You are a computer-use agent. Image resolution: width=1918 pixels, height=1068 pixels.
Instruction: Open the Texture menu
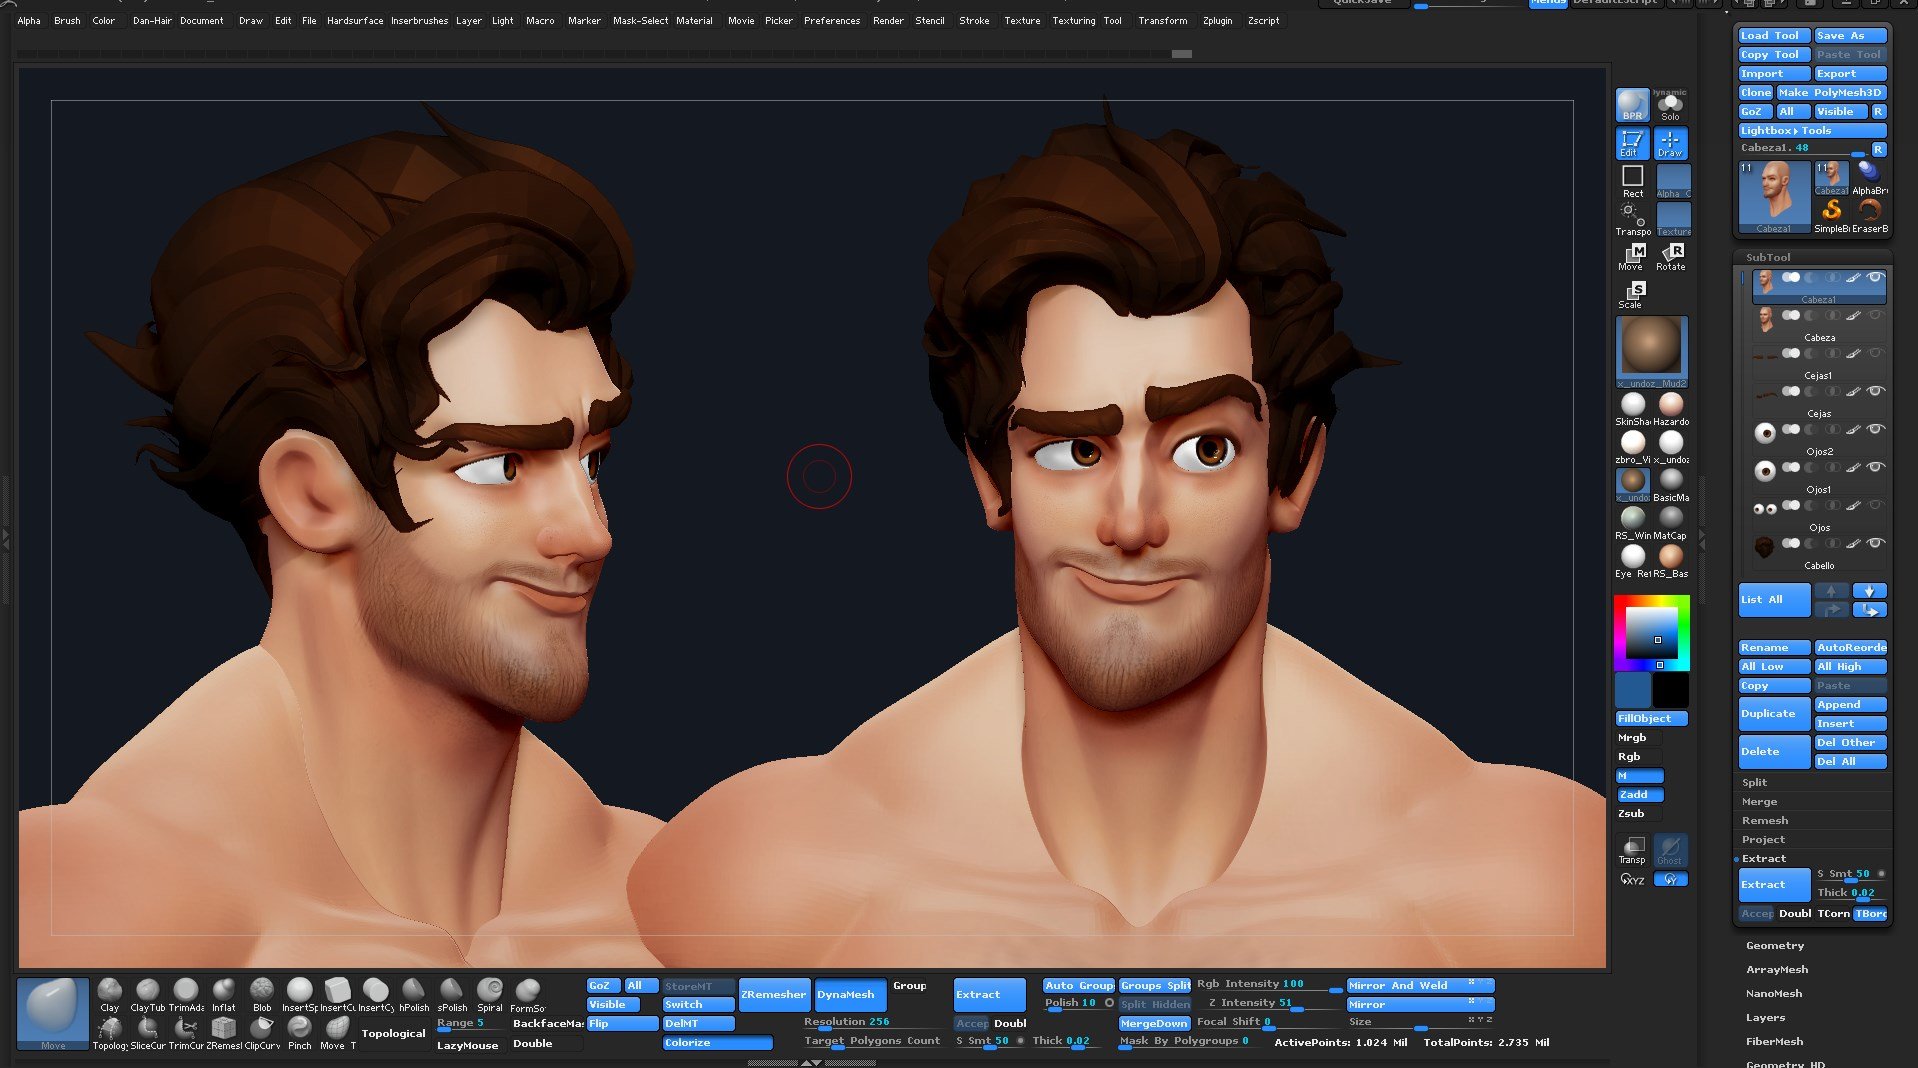pos(1022,20)
